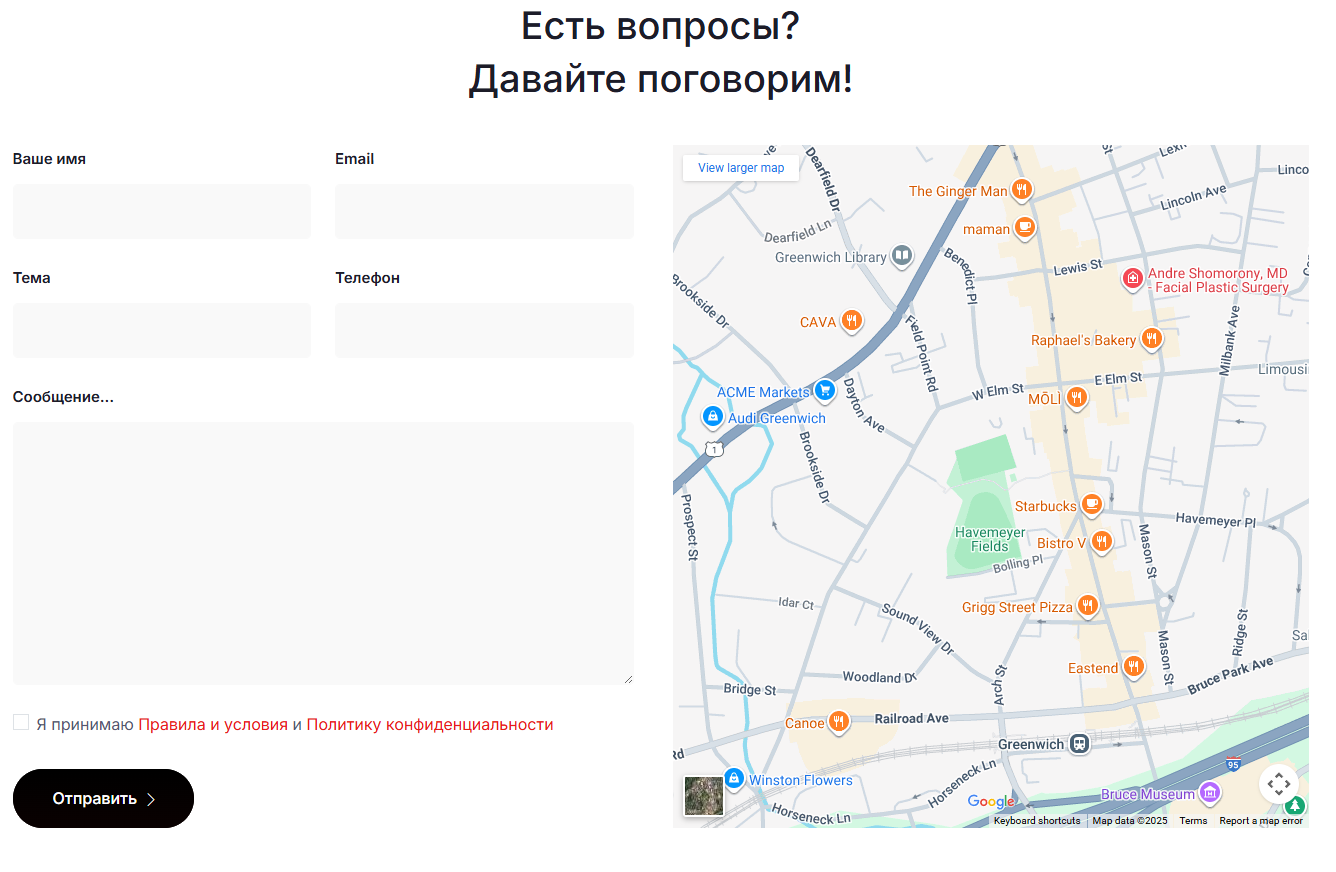Click Report a map error link
This screenshot has height=872, width=1336.
[1260, 821]
